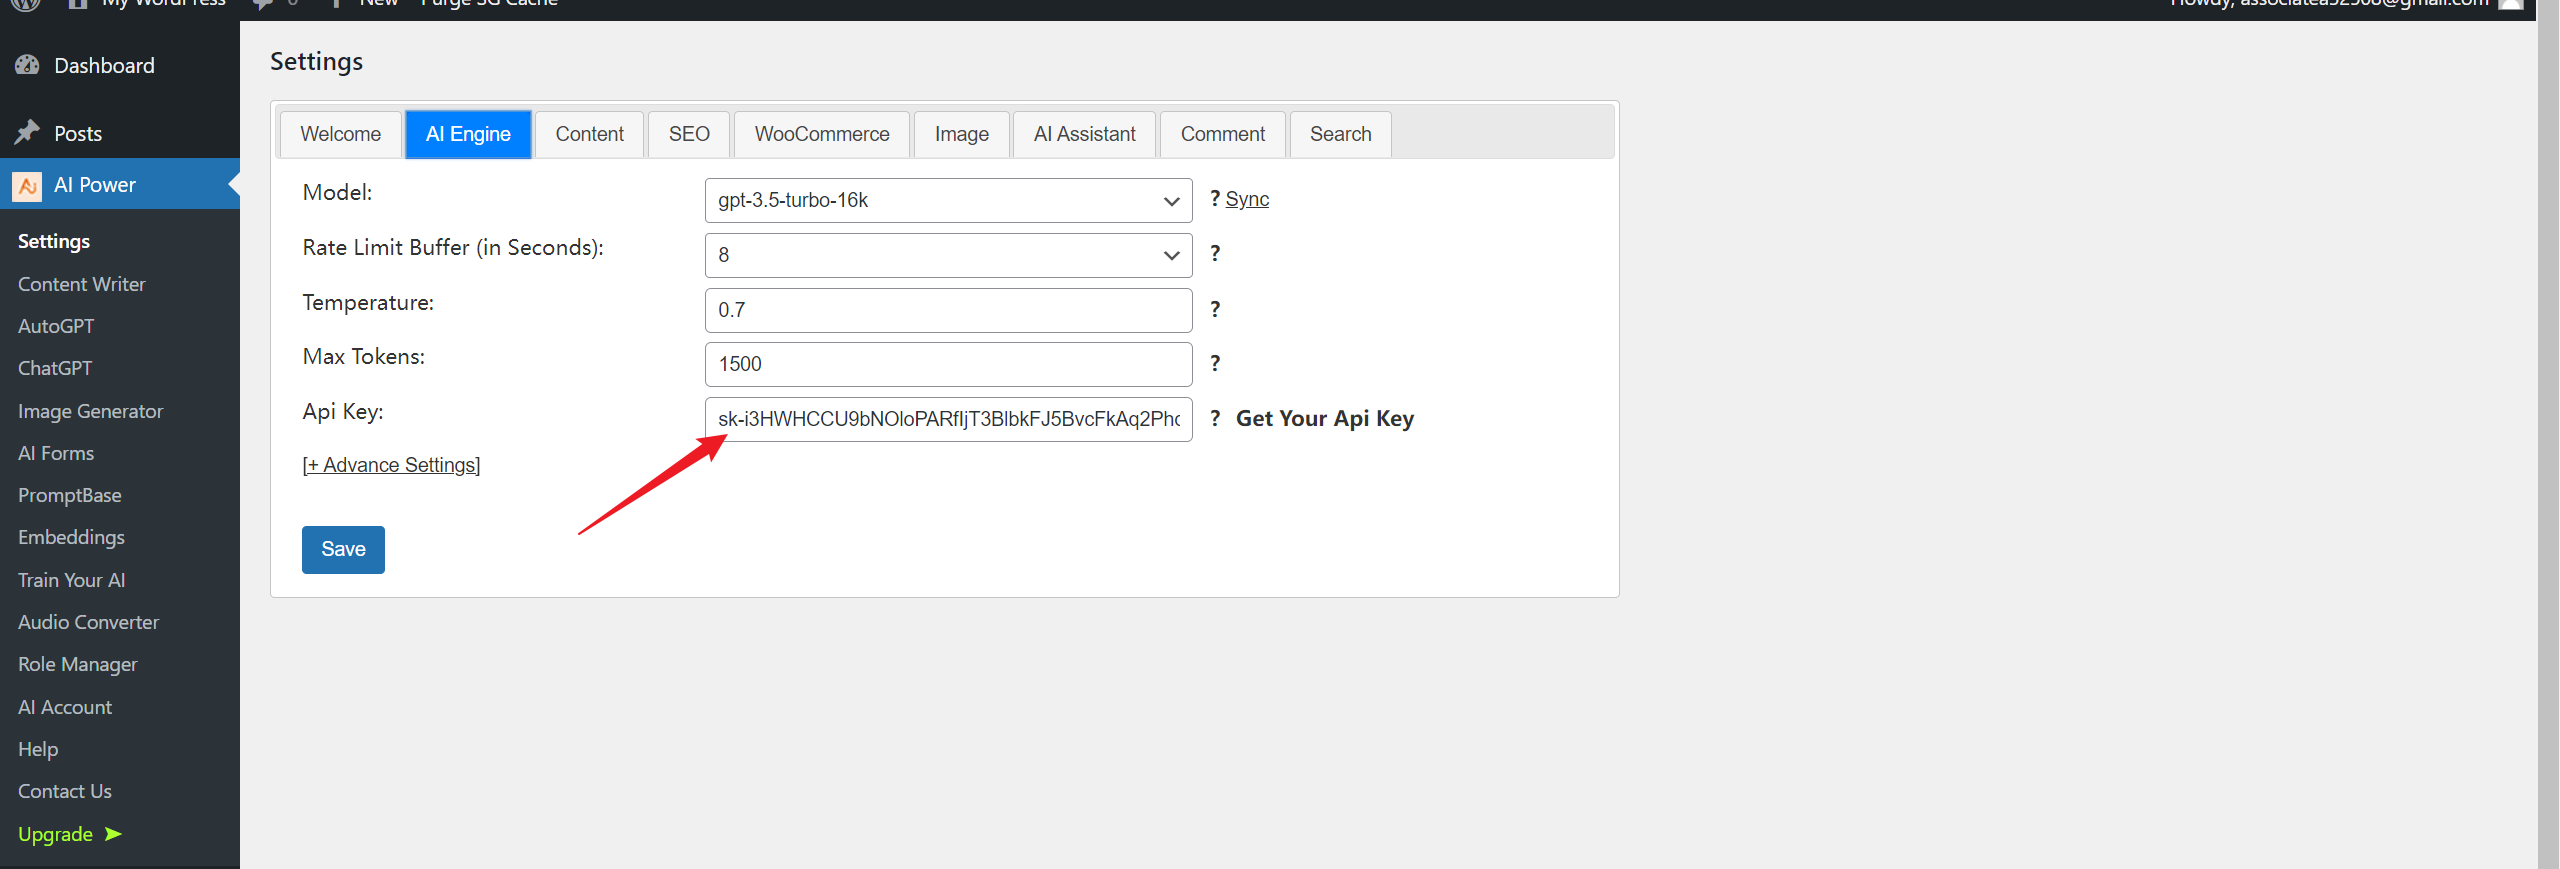
Task: Open the Rate Limit Buffer dropdown
Action: [947, 255]
